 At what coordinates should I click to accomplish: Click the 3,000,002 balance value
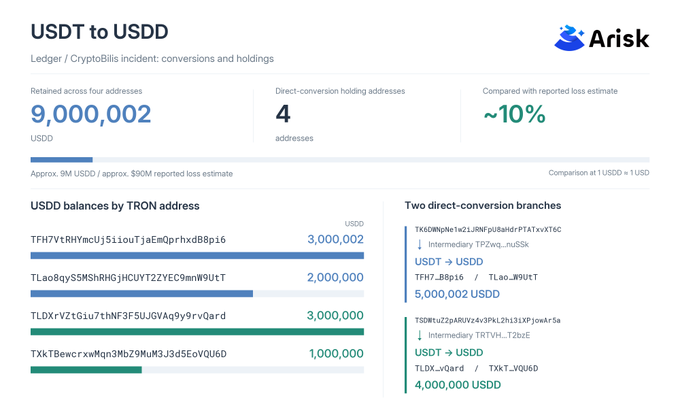click(x=335, y=239)
